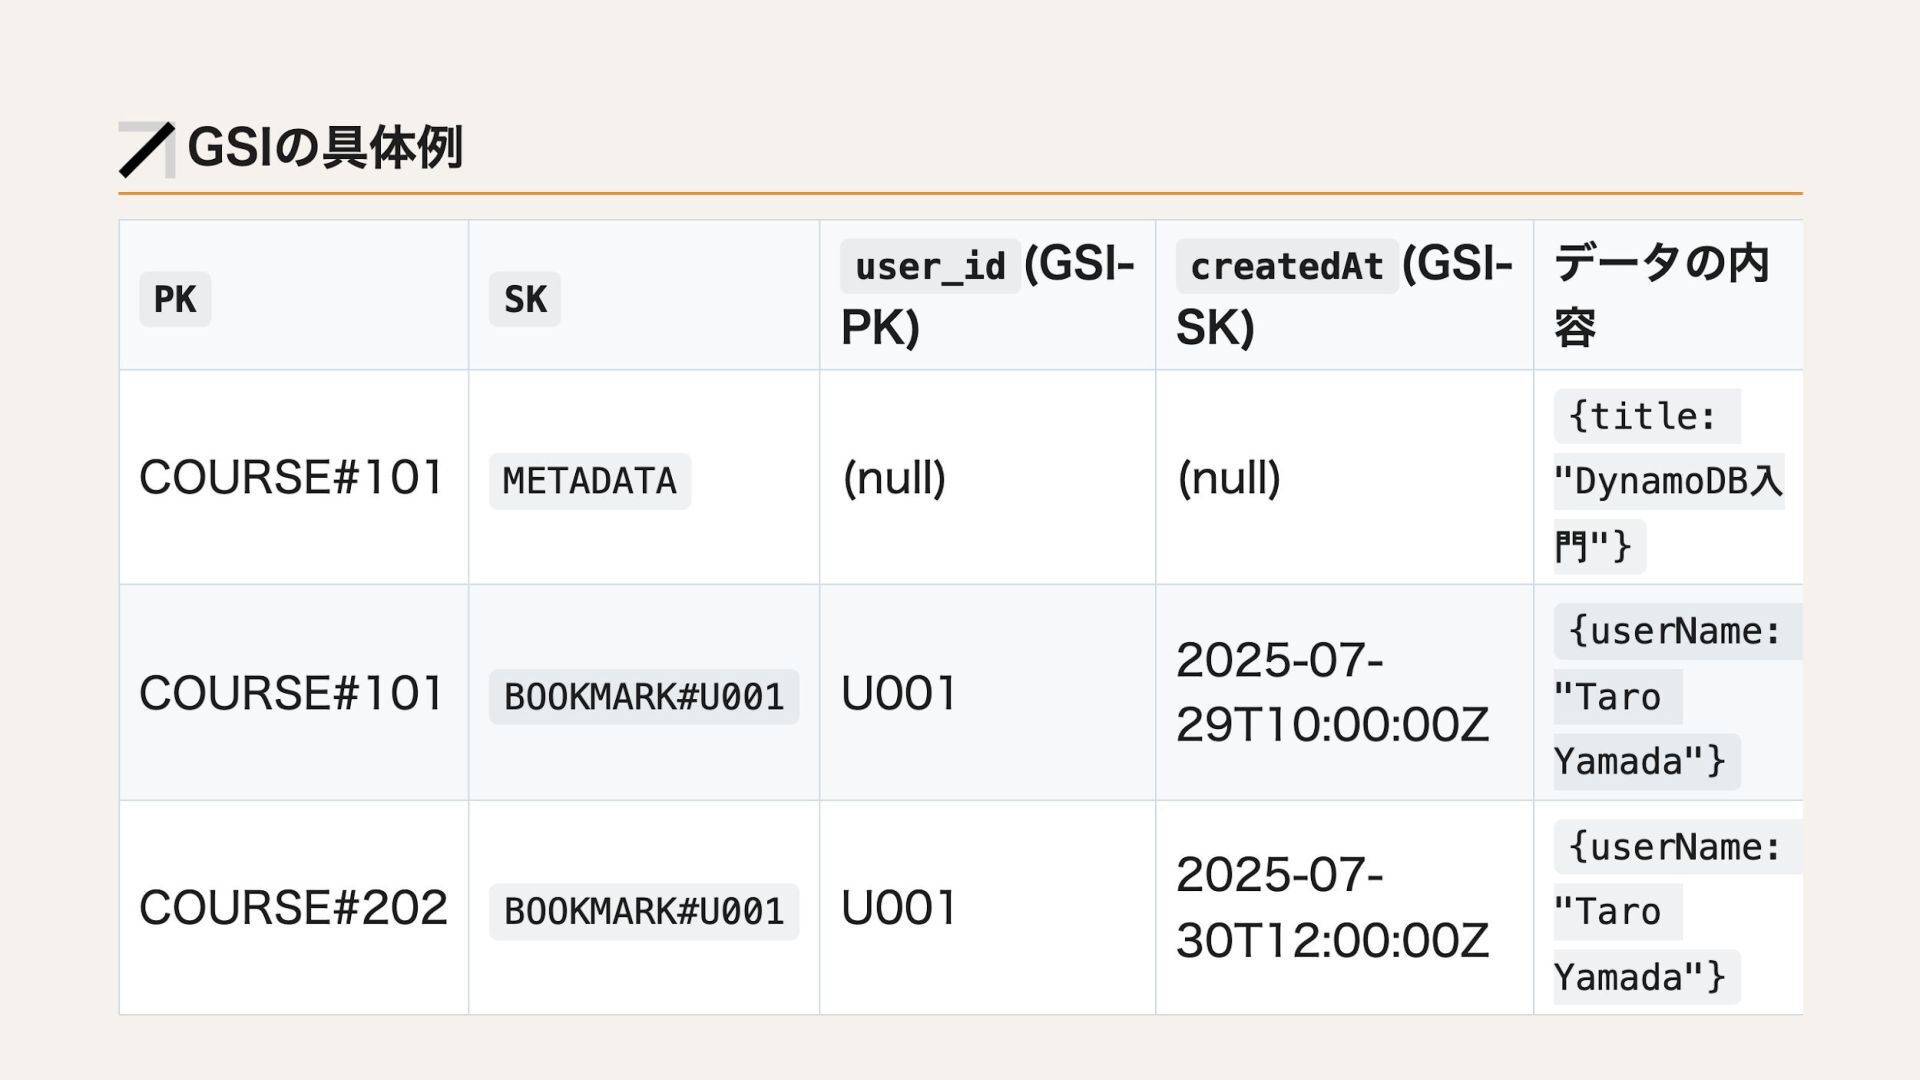Select the 'COURSE#202' partition key cell
Viewport: 1920px width, 1080px height.
tap(293, 908)
